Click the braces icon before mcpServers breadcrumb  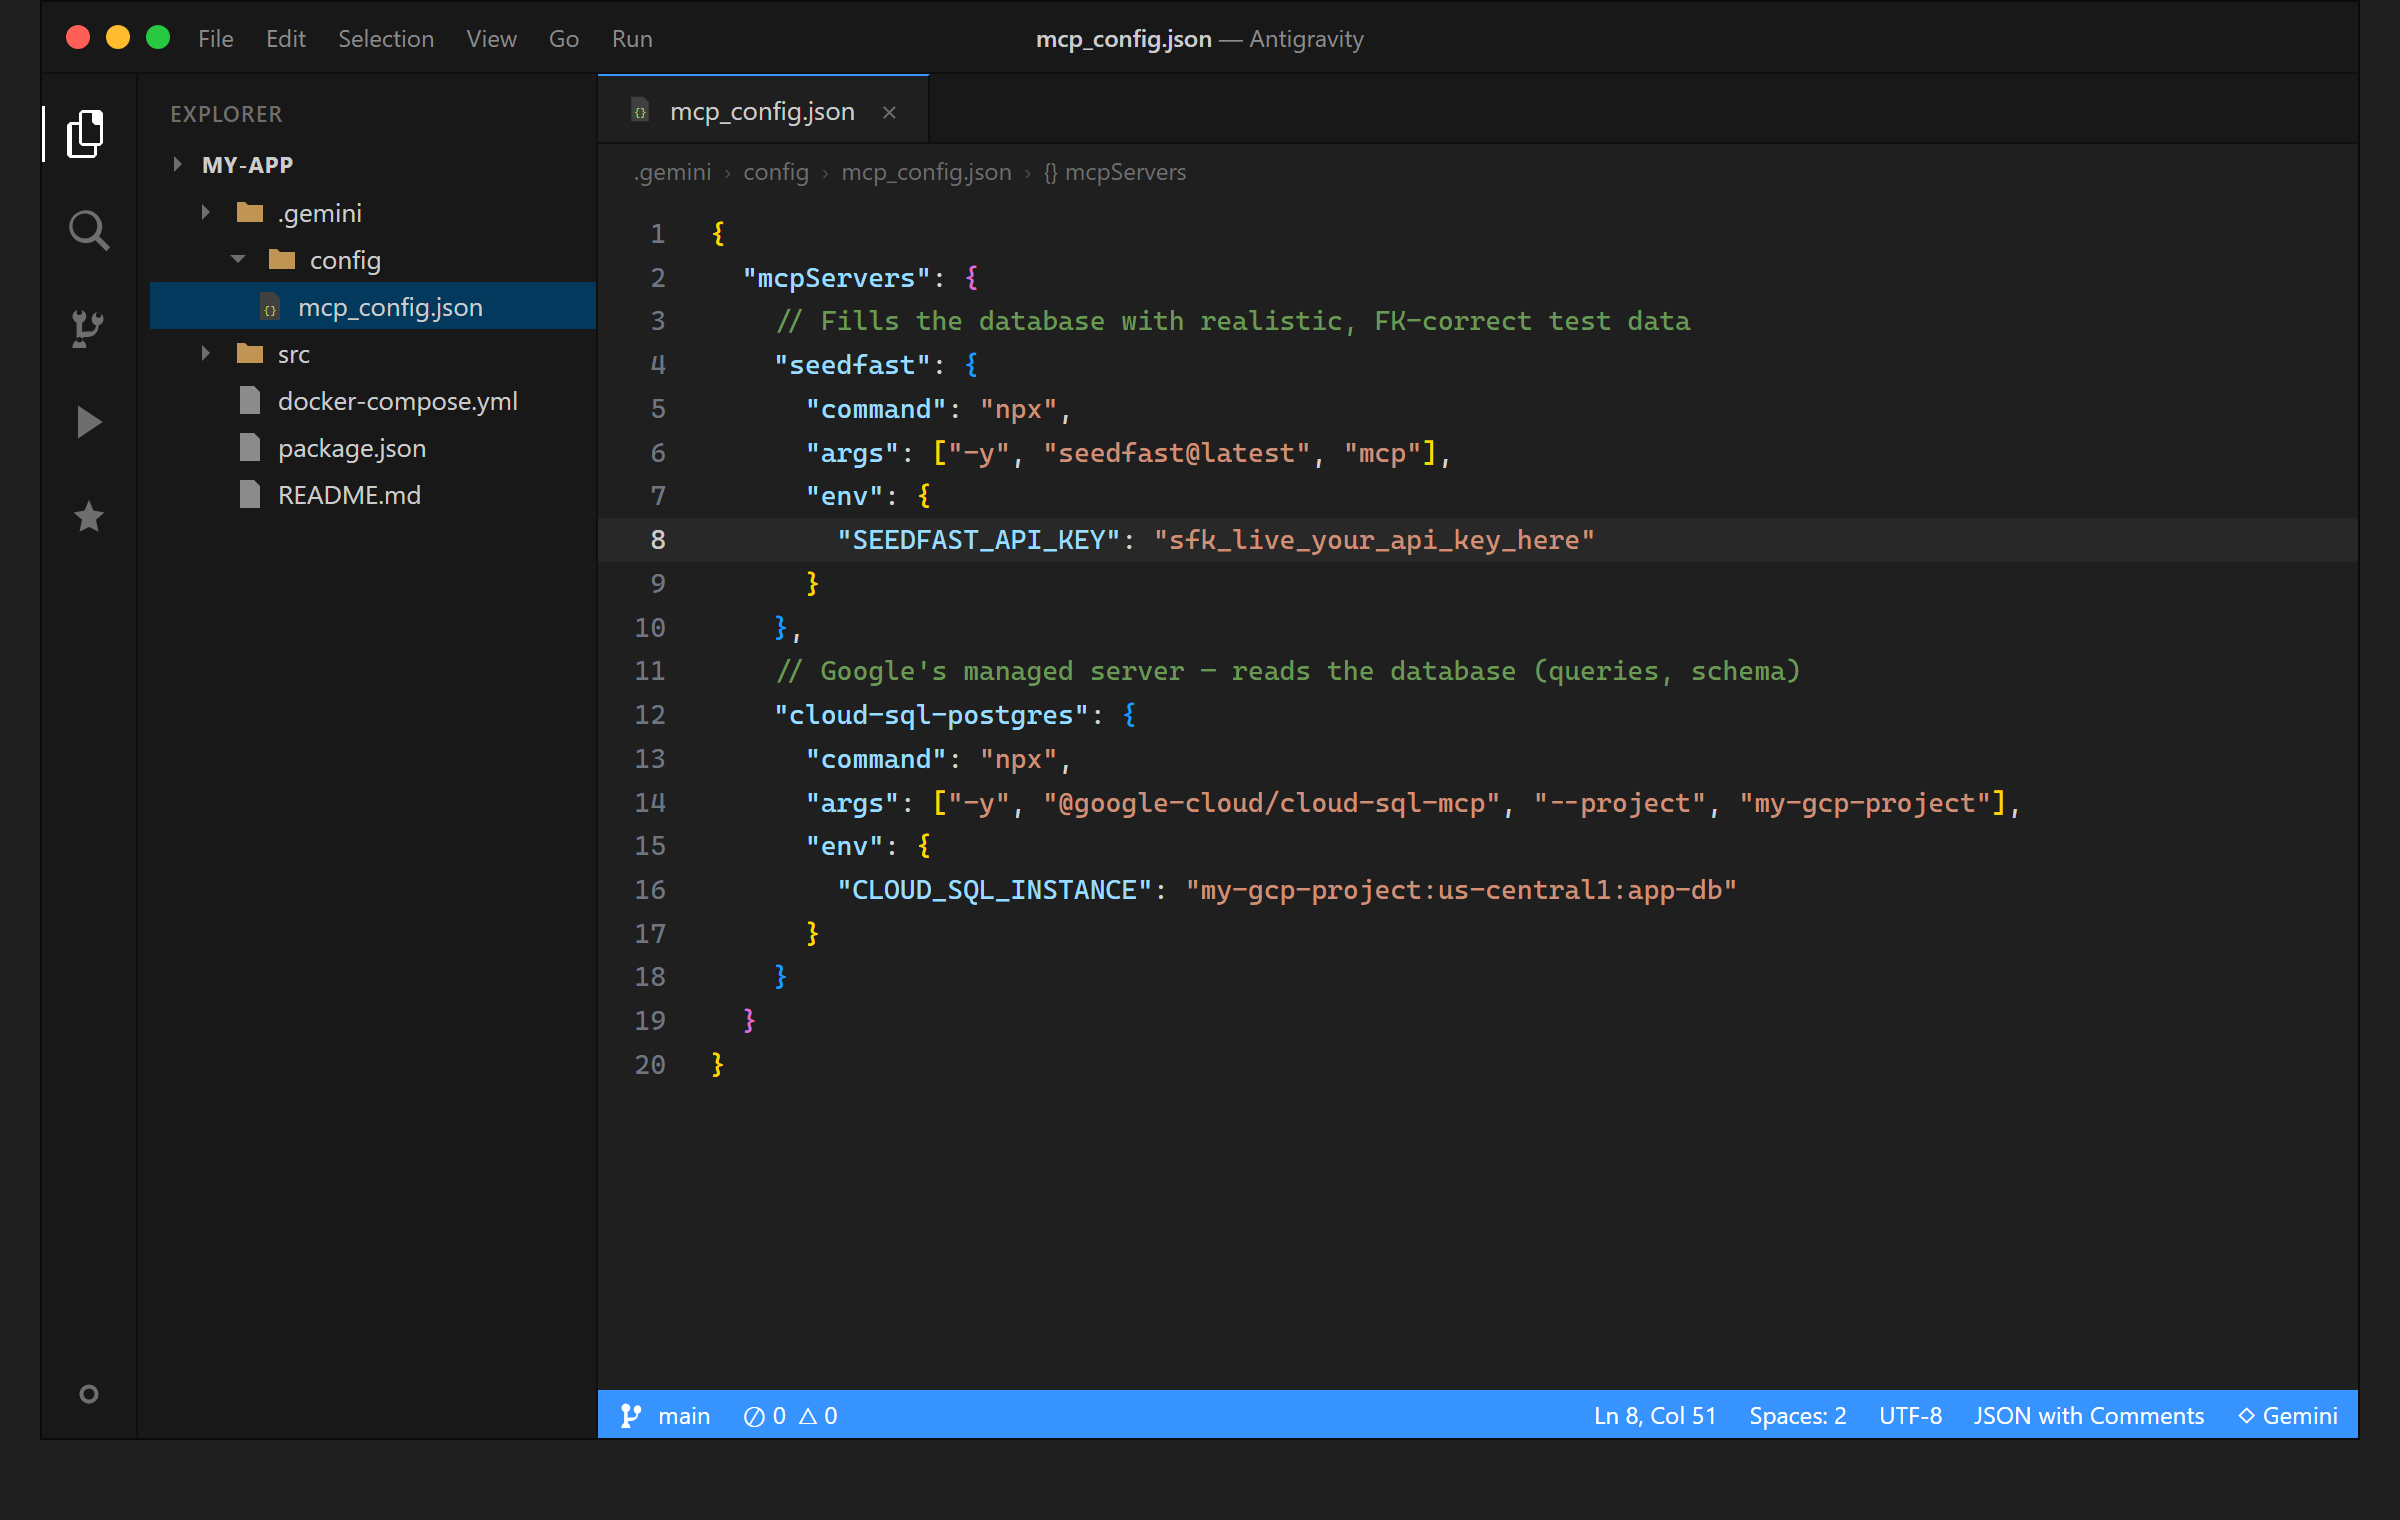coord(1050,172)
